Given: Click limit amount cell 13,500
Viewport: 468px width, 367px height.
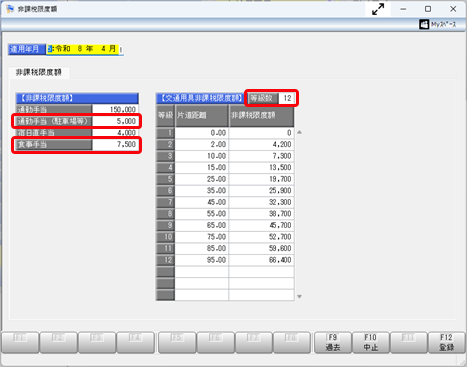Looking at the screenshot, I should 261,167.
